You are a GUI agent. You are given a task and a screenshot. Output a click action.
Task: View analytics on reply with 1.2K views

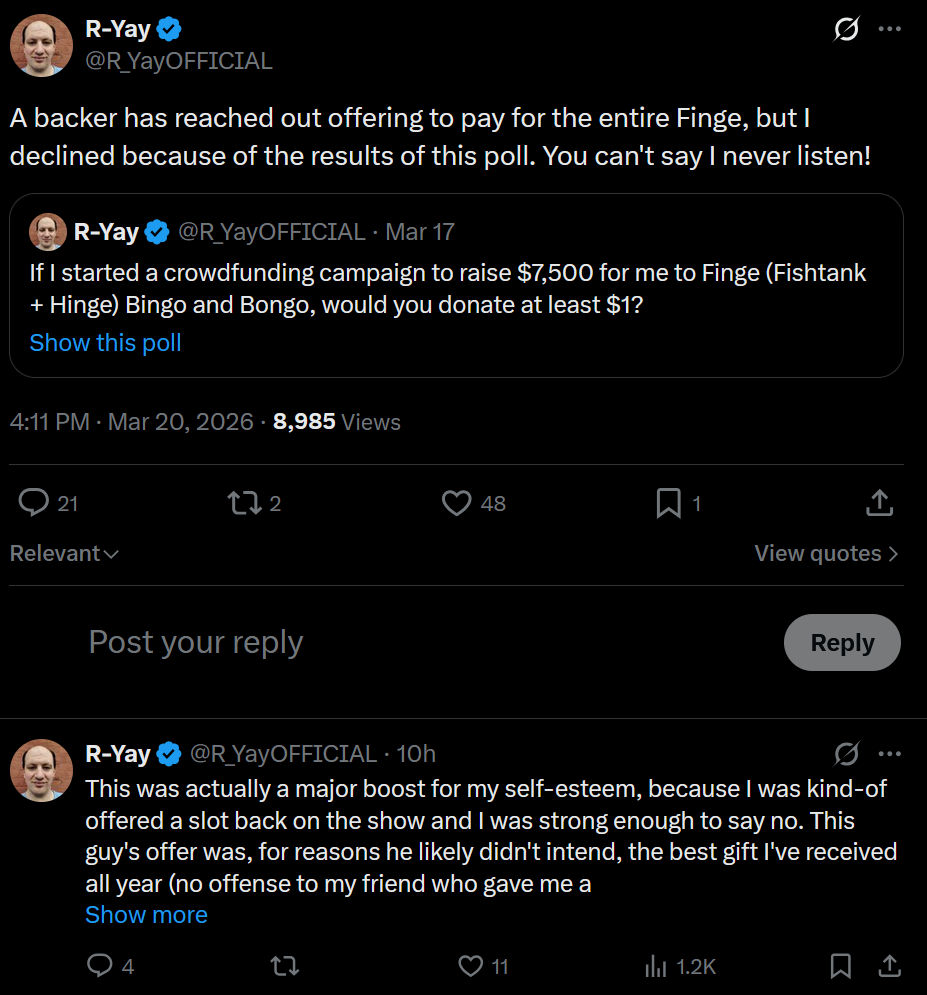tap(656, 966)
